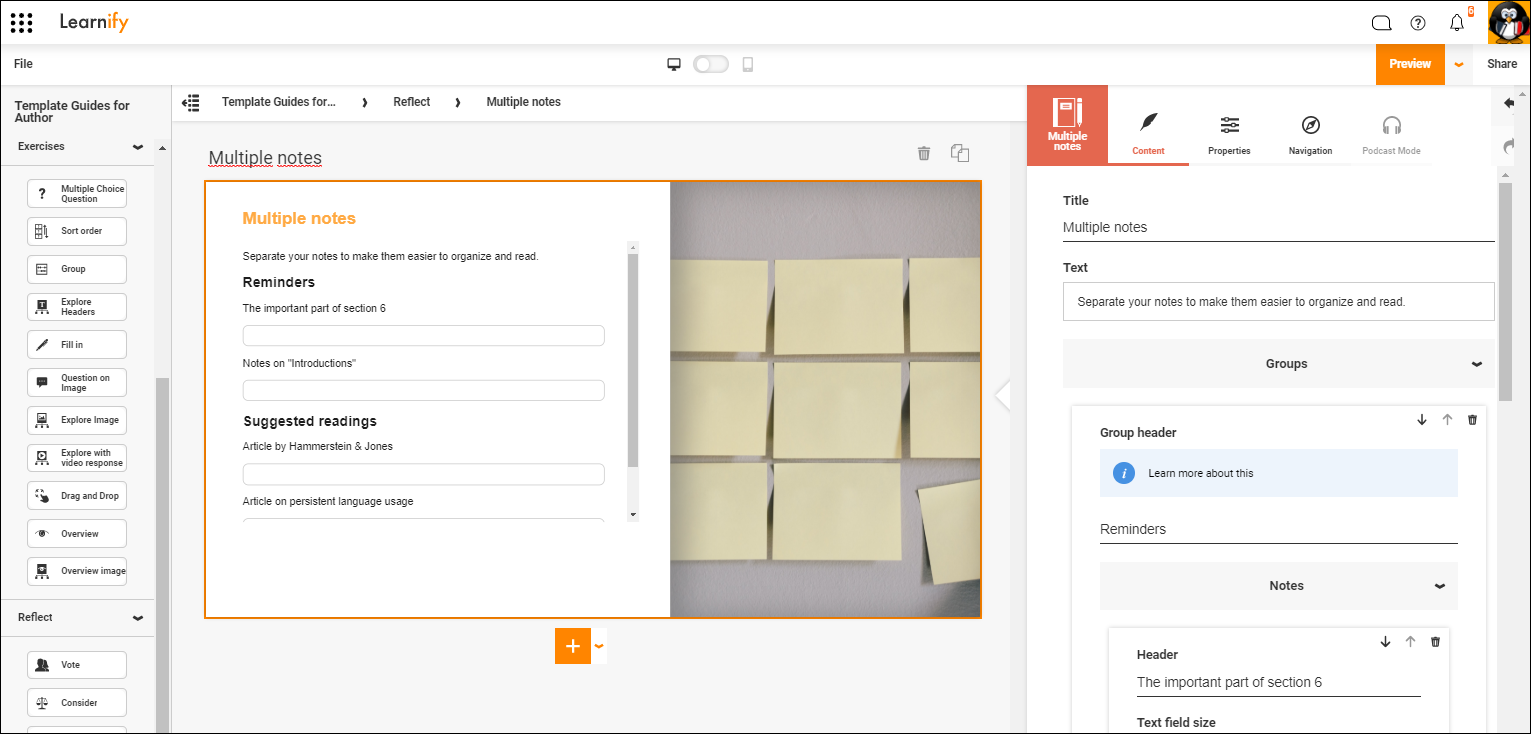Open the Multiple Choice Question exercise
Image resolution: width=1531 pixels, height=734 pixels.
coord(77,193)
